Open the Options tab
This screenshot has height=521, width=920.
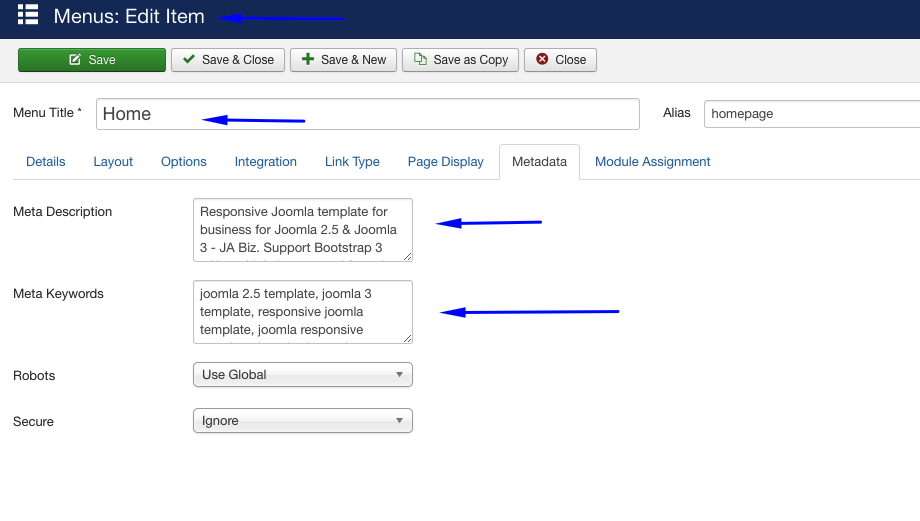coord(184,162)
